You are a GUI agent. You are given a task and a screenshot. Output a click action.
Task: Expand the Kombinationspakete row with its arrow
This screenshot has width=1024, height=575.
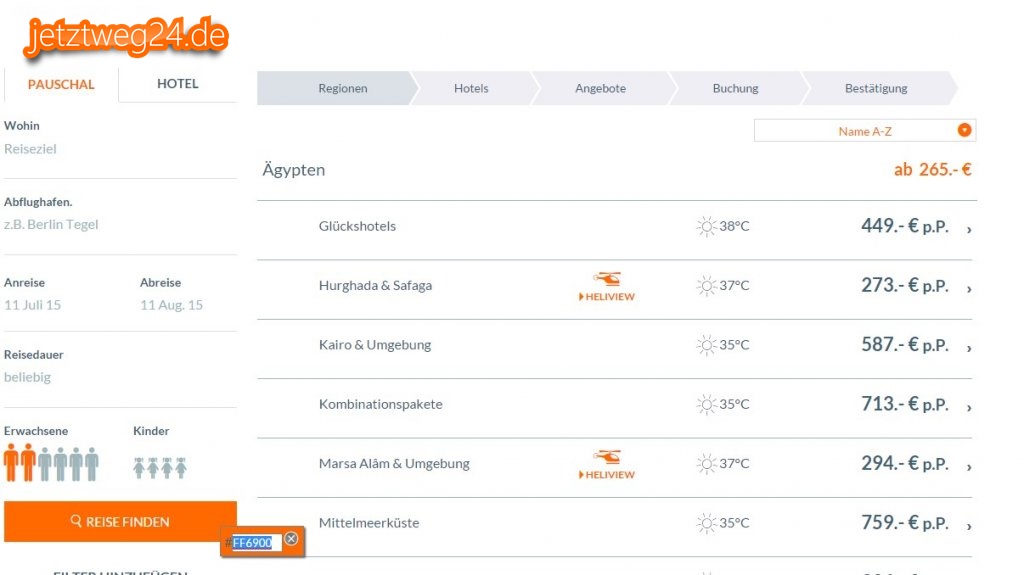[x=969, y=406]
